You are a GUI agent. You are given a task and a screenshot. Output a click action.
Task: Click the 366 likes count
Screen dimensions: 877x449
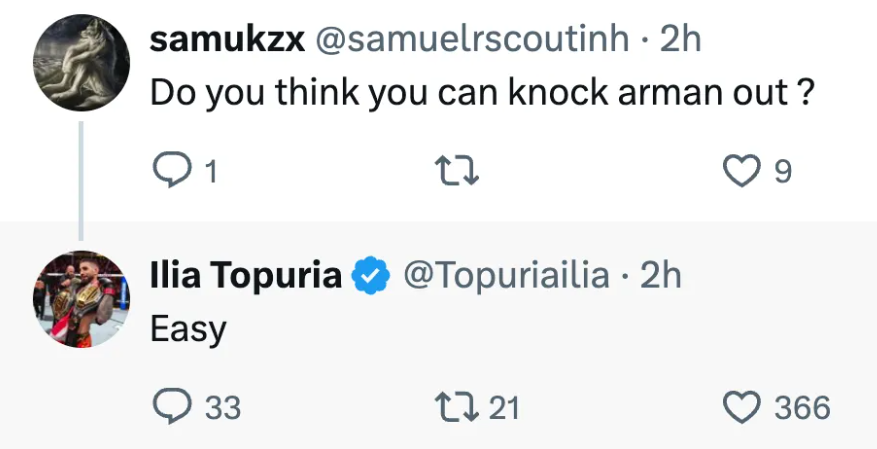803,408
